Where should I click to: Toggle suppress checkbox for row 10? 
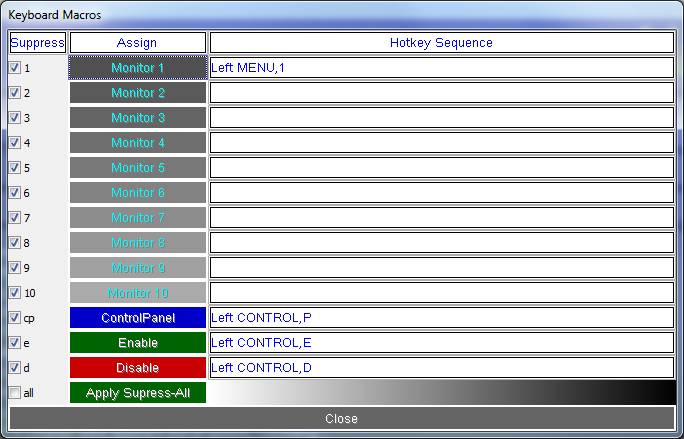click(15, 292)
